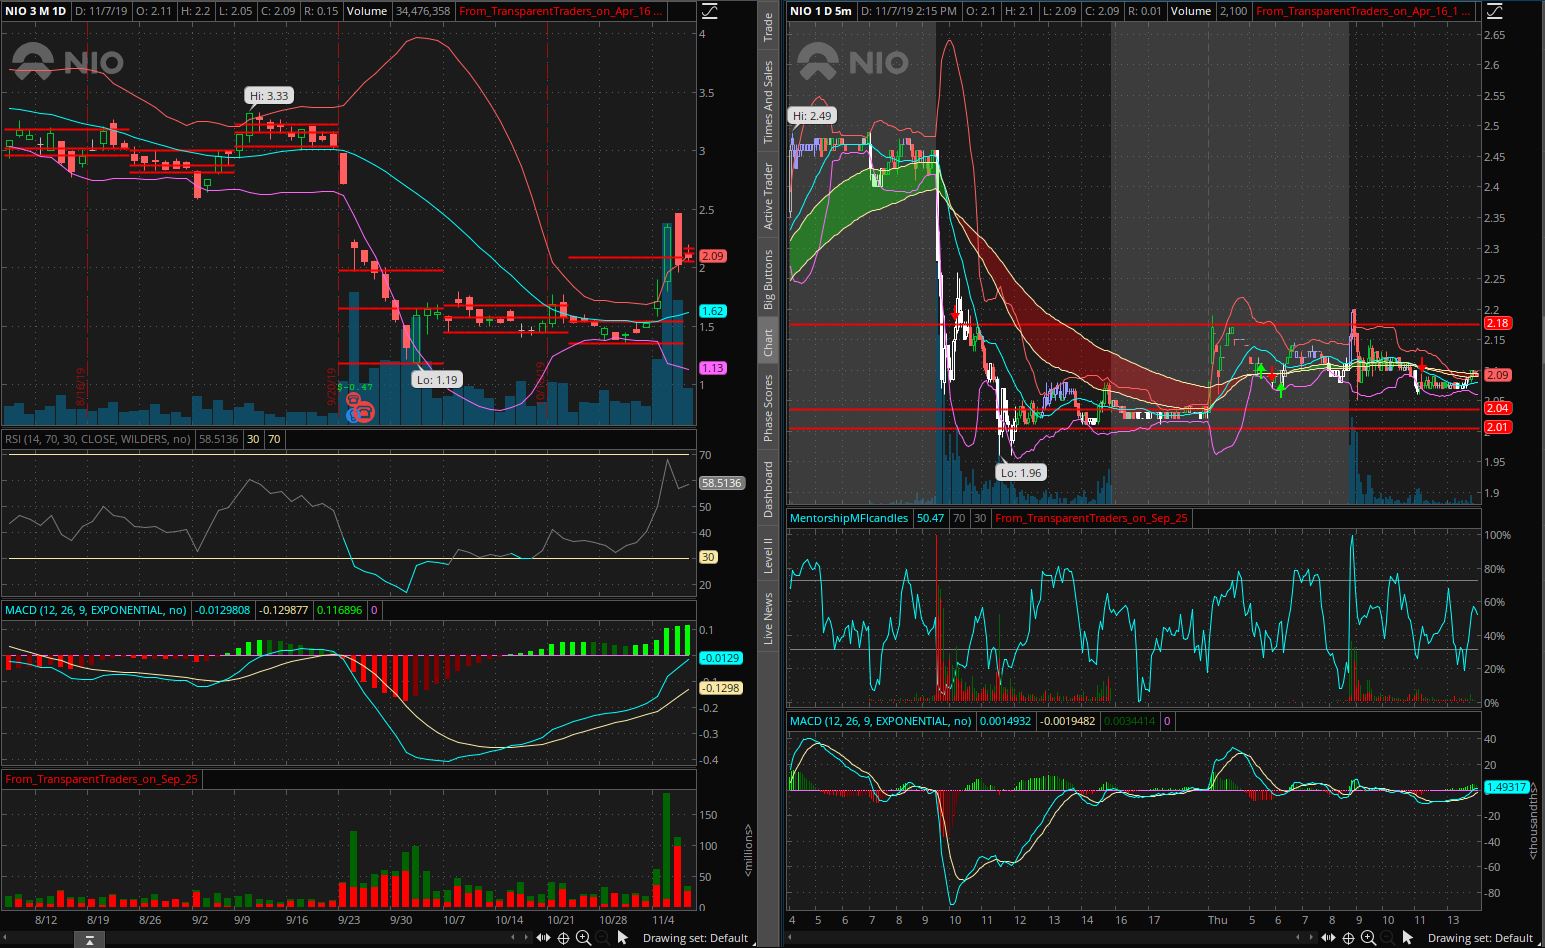
Task: Open the Active Trader sidebar tab
Action: [x=768, y=196]
